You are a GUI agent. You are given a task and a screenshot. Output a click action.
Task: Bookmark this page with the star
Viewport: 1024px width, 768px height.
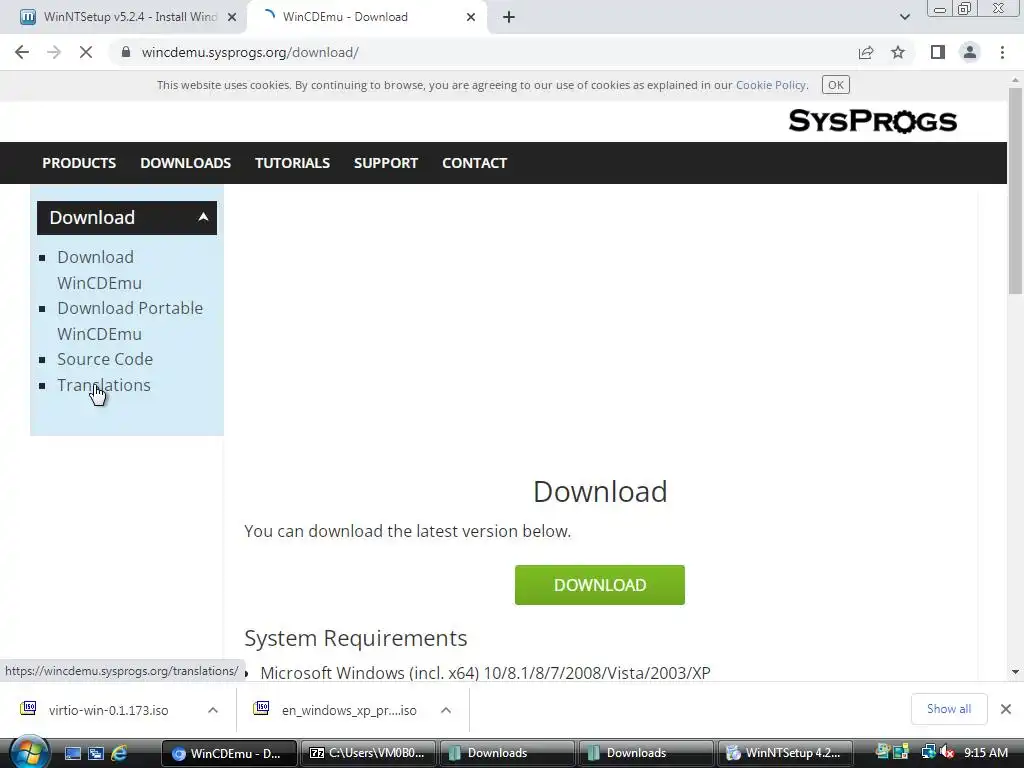tap(898, 52)
